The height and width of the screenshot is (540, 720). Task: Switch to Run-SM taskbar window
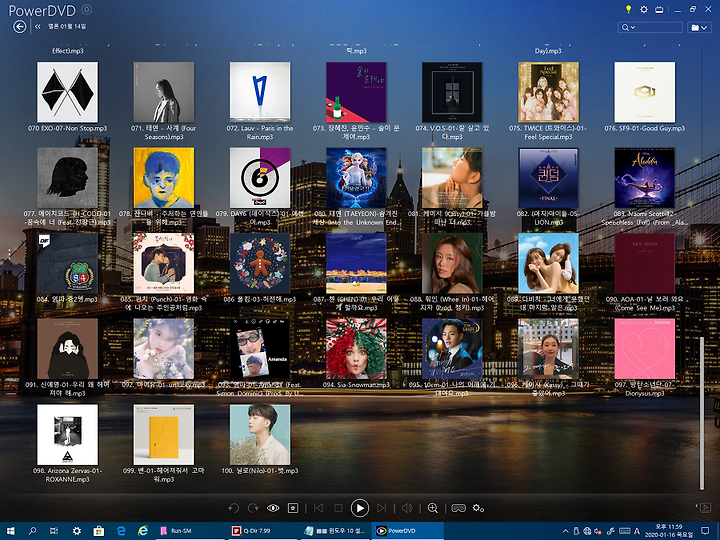tap(189, 531)
